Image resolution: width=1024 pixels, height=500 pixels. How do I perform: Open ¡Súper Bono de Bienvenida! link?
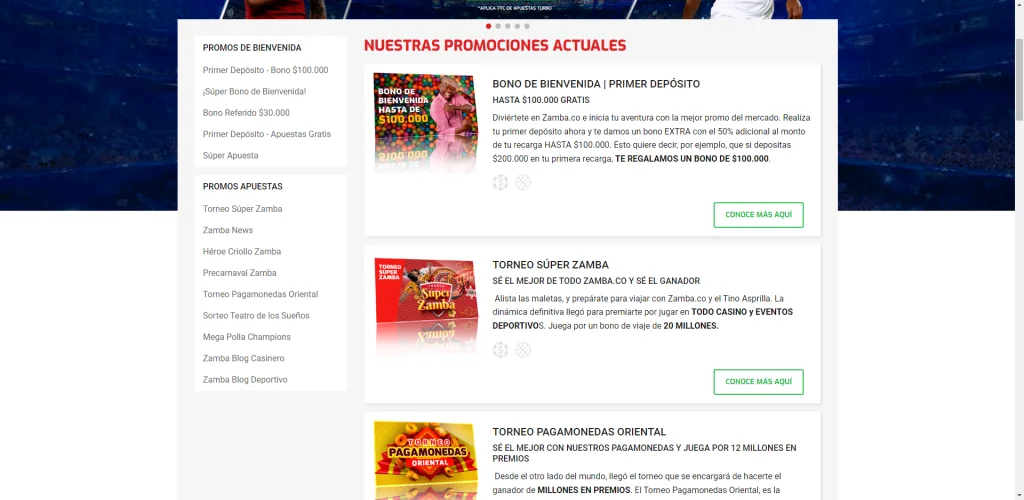pos(255,91)
